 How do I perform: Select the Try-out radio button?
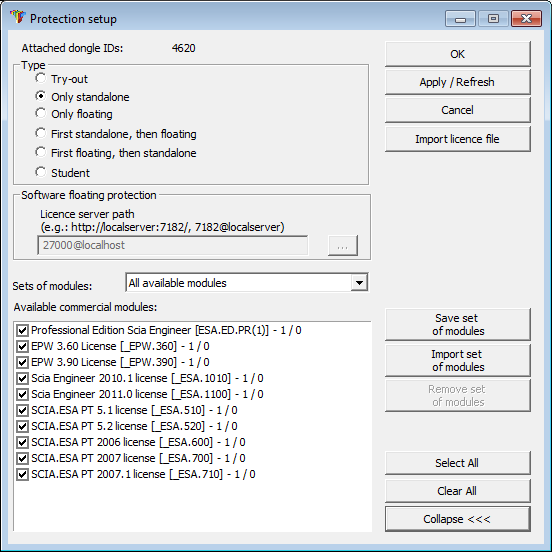[x=40, y=78]
